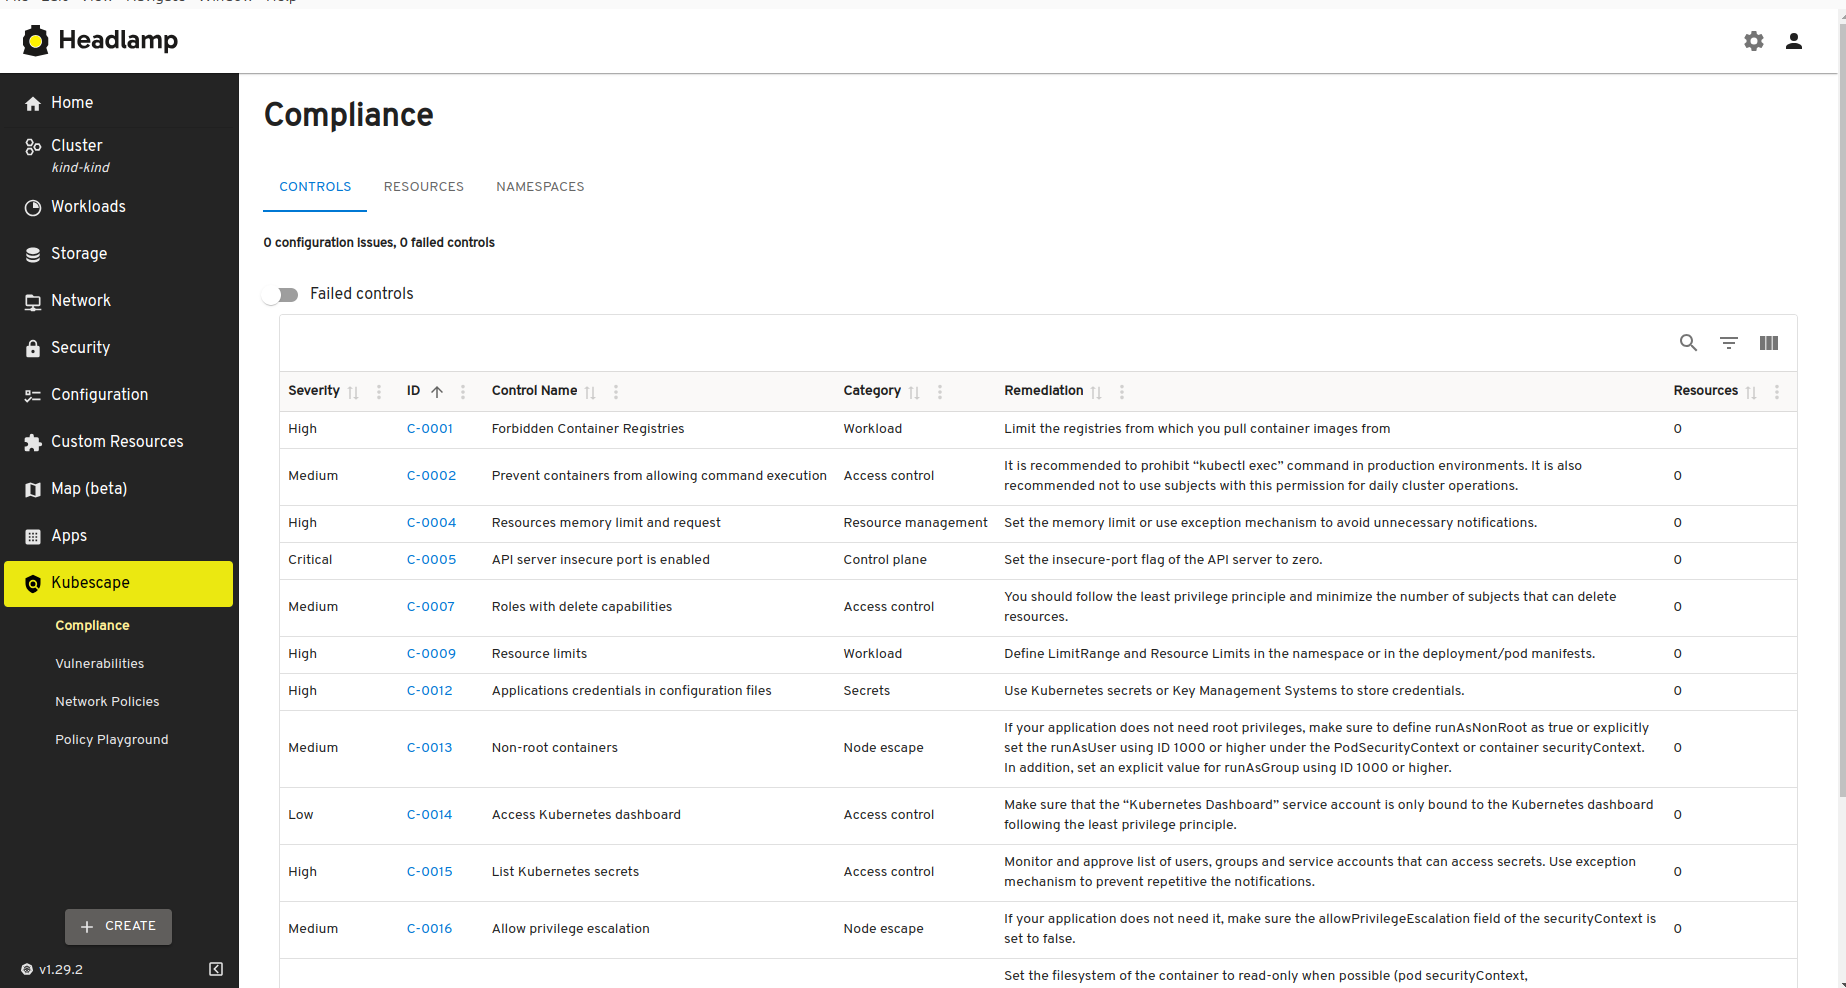Sort by Severity column arrows
1846x988 pixels.
point(353,392)
